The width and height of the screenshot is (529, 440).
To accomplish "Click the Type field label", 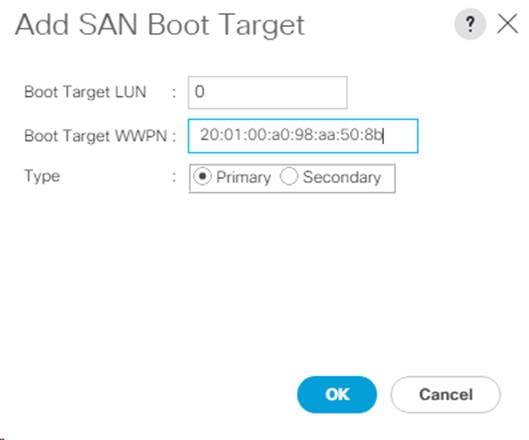I will click(42, 176).
